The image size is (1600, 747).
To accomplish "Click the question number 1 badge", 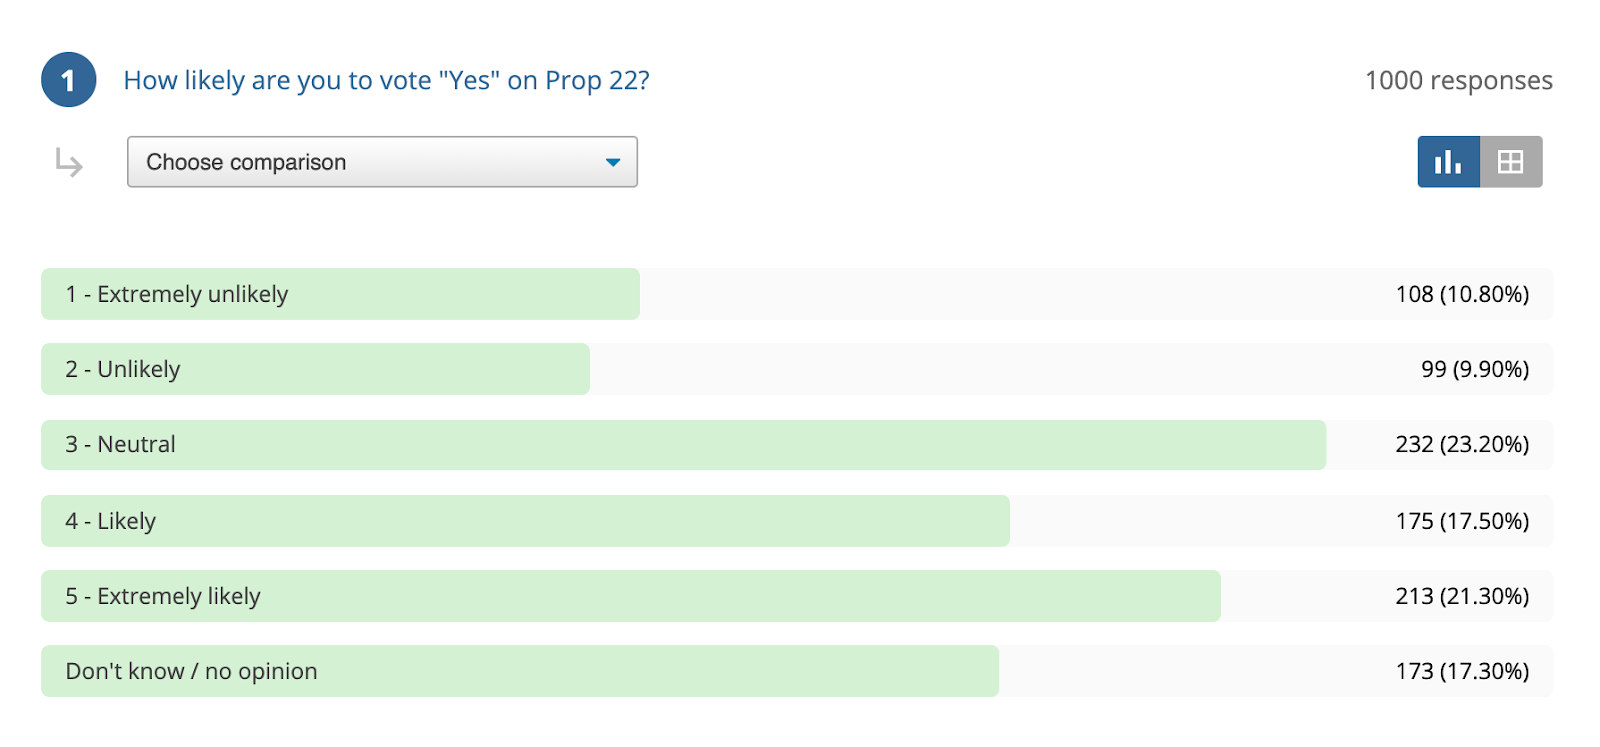I will pyautogui.click(x=68, y=80).
